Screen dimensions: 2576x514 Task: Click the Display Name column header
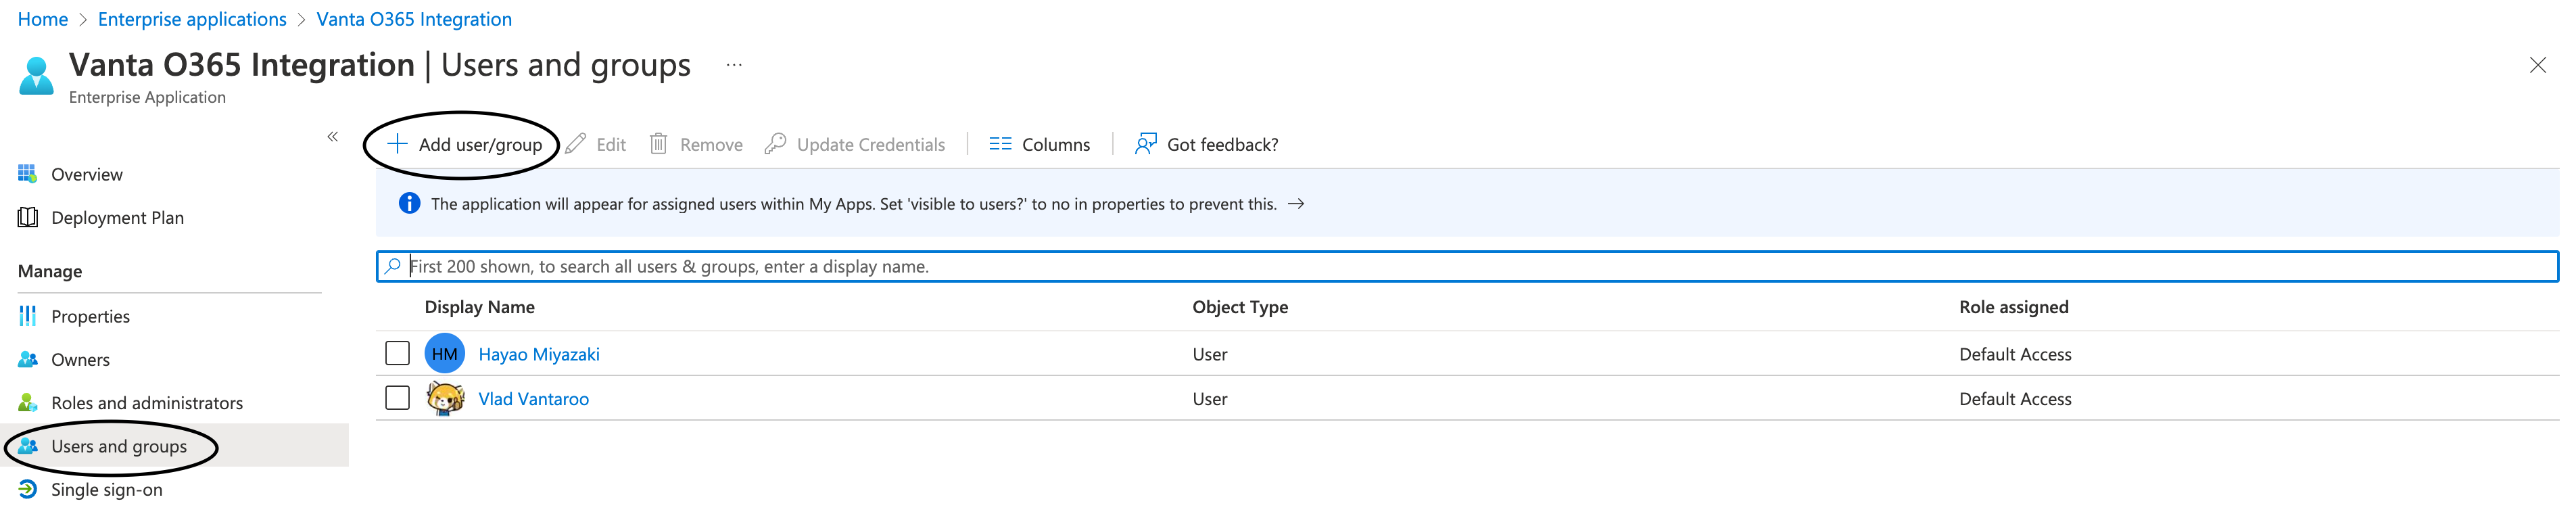click(x=480, y=307)
